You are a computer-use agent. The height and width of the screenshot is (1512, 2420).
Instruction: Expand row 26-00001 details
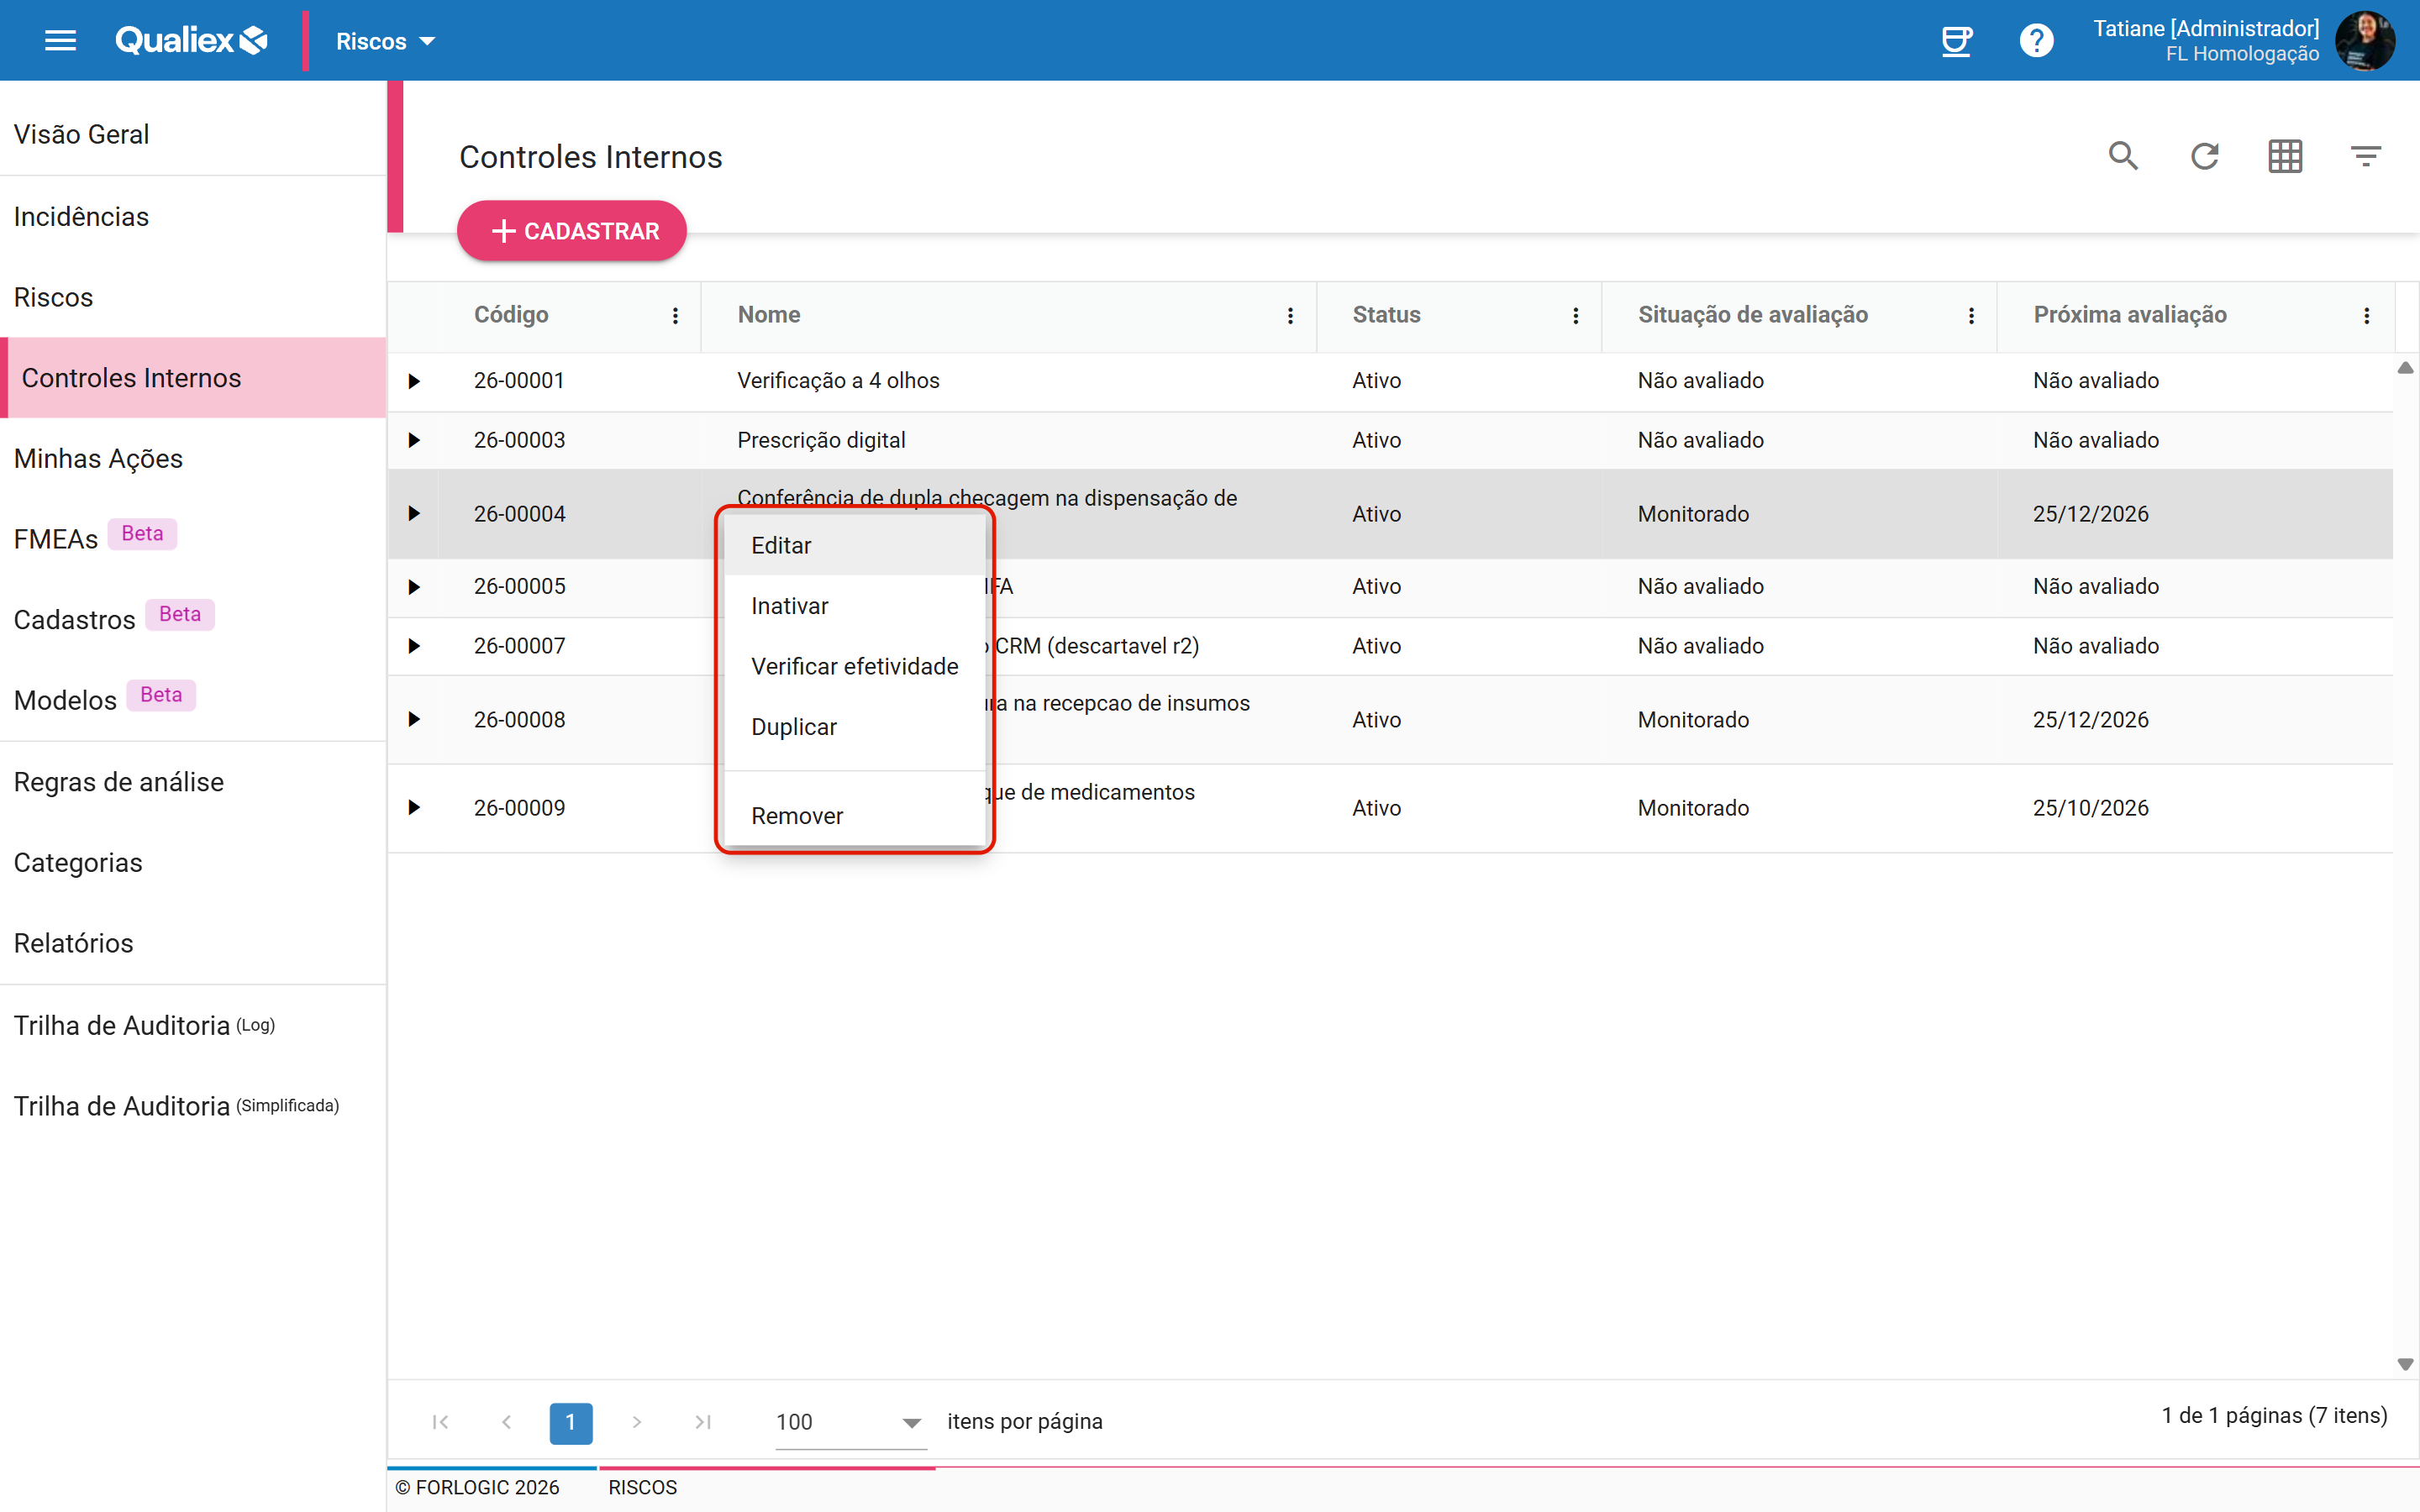point(414,381)
